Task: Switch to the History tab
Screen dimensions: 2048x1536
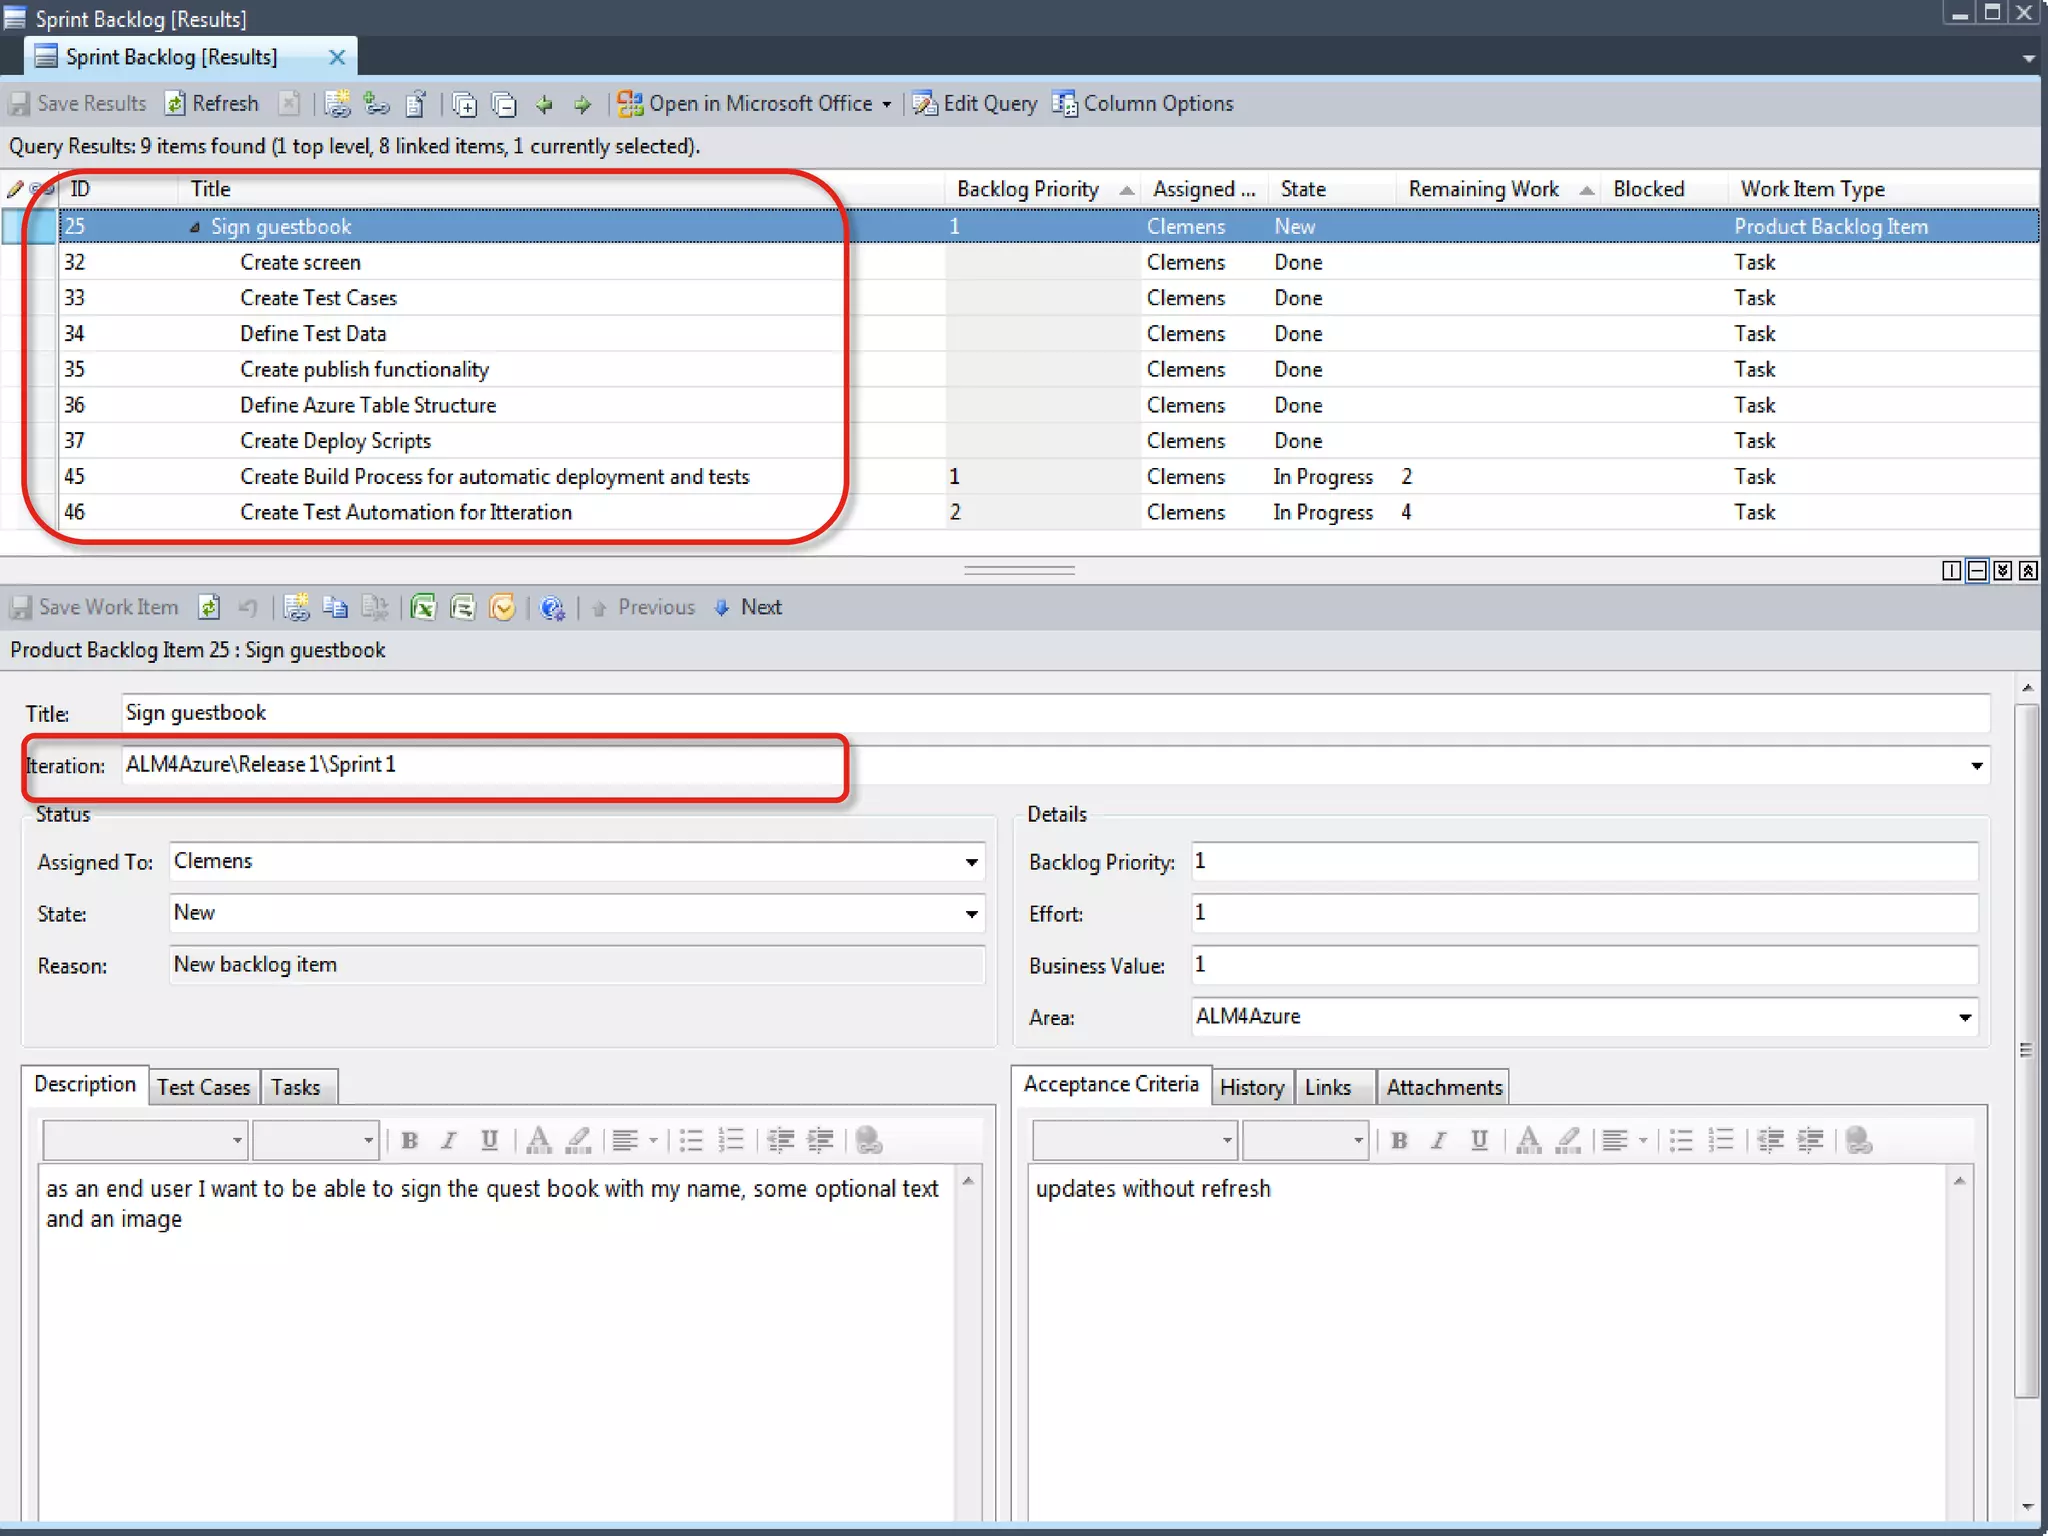Action: 1251,1087
